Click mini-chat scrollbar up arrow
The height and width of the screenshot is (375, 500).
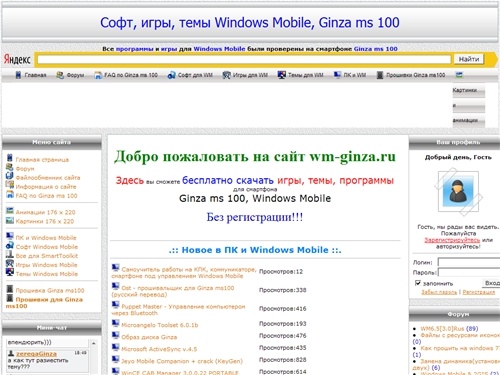pos(94,343)
